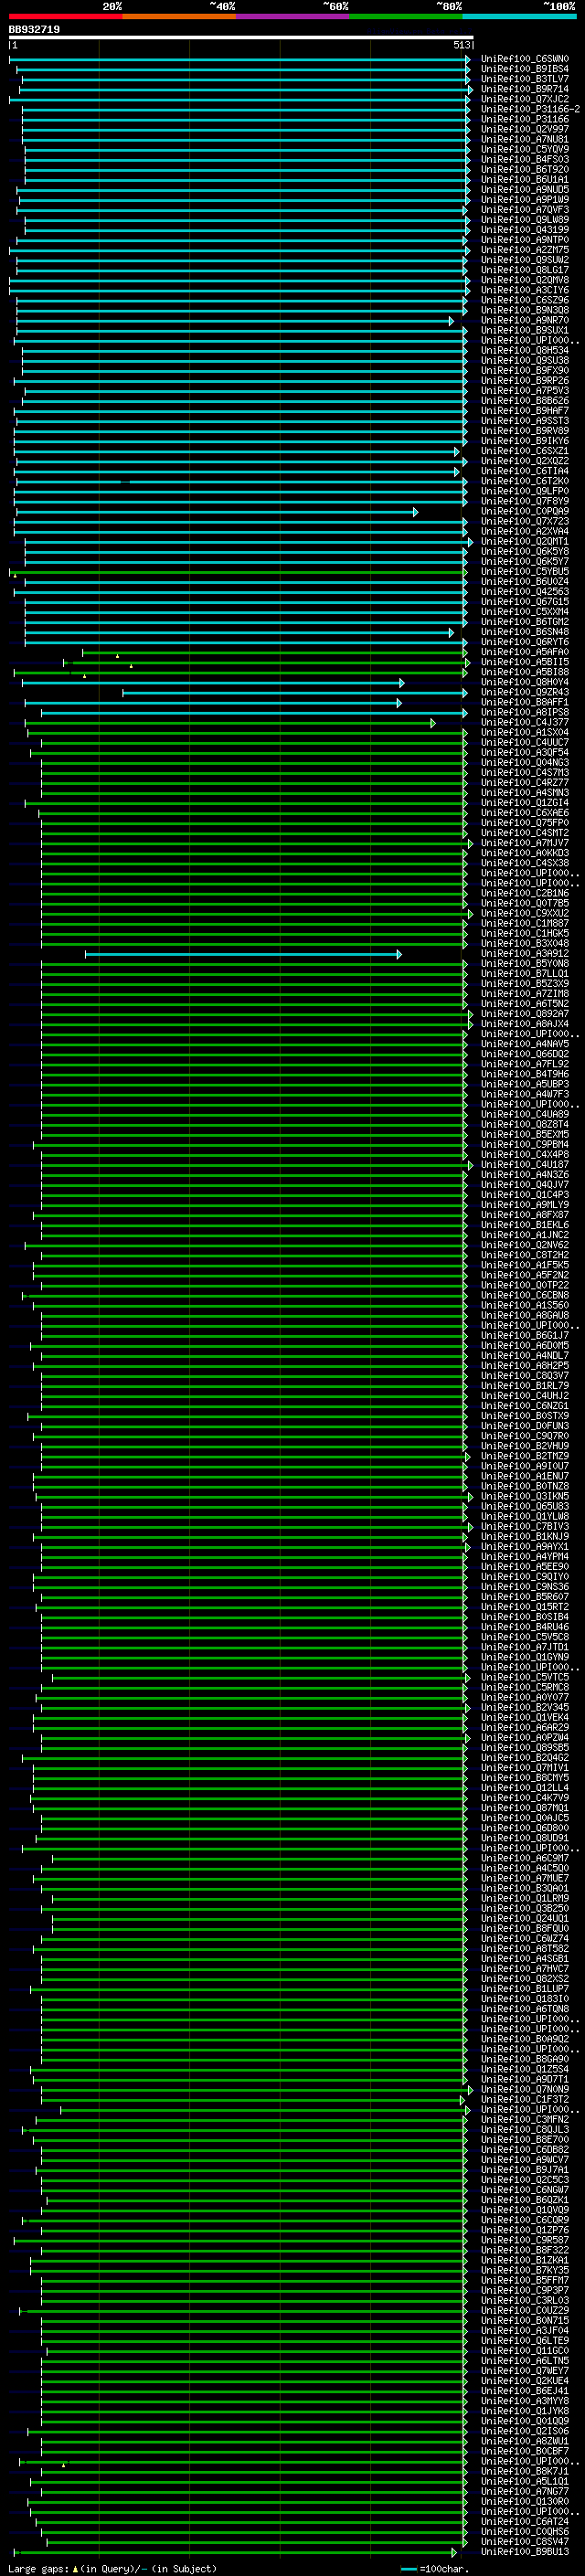
Task: Click the label UniRef100_C4J377
Action: tap(524, 722)
